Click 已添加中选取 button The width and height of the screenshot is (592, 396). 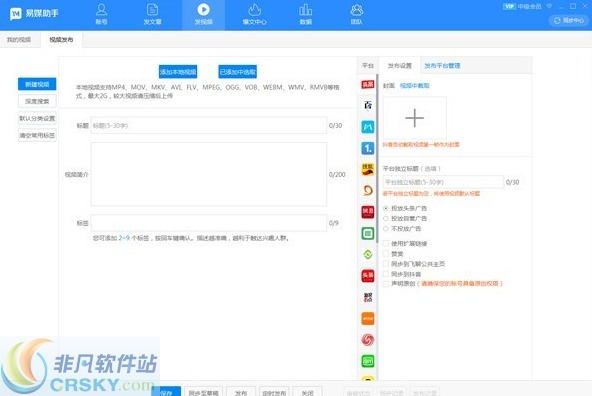tap(238, 72)
